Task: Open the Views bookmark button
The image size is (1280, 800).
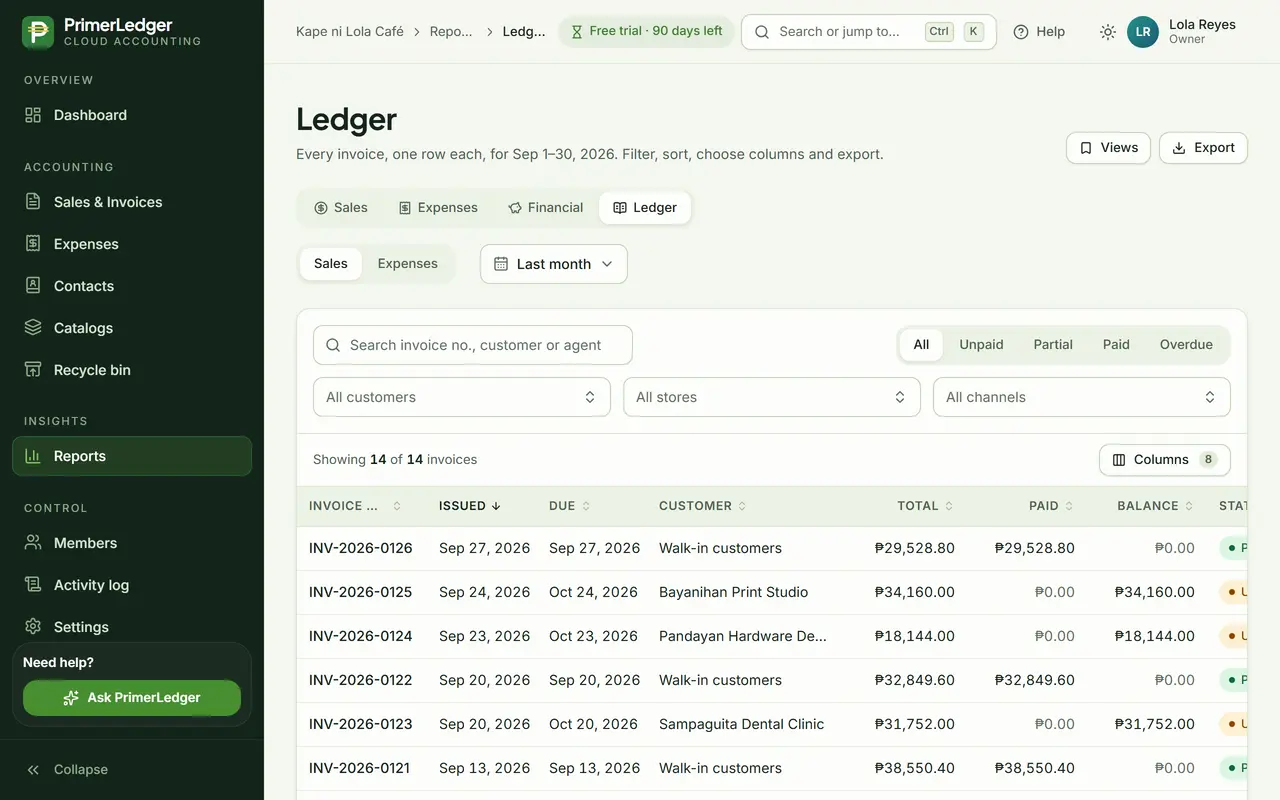Action: pos(1108,148)
